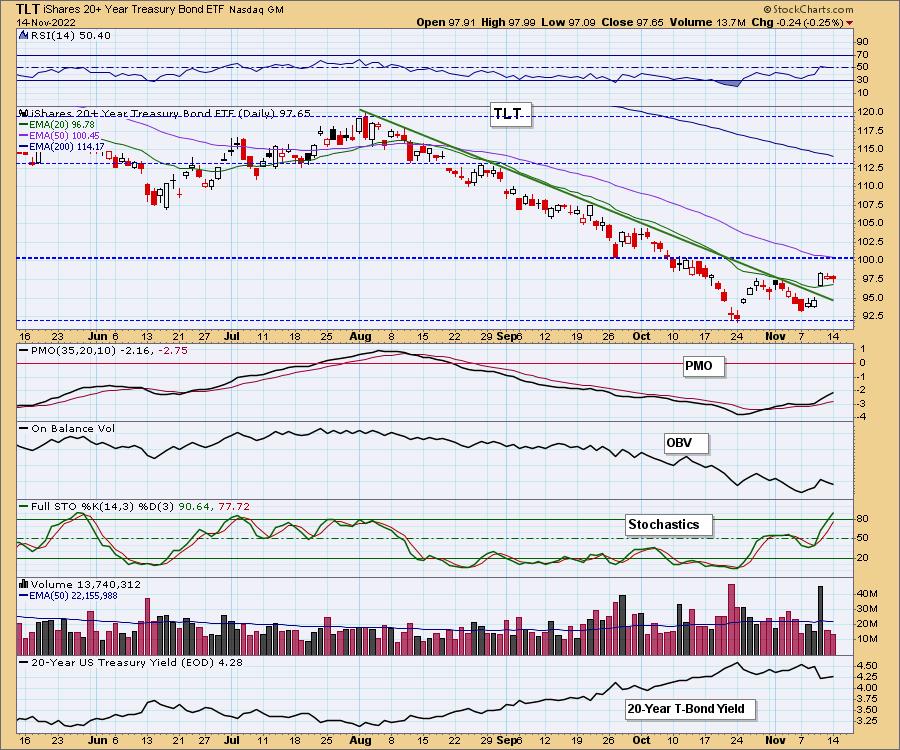Click the 92.5 price axis value
This screenshot has width=900, height=750.
(872, 316)
